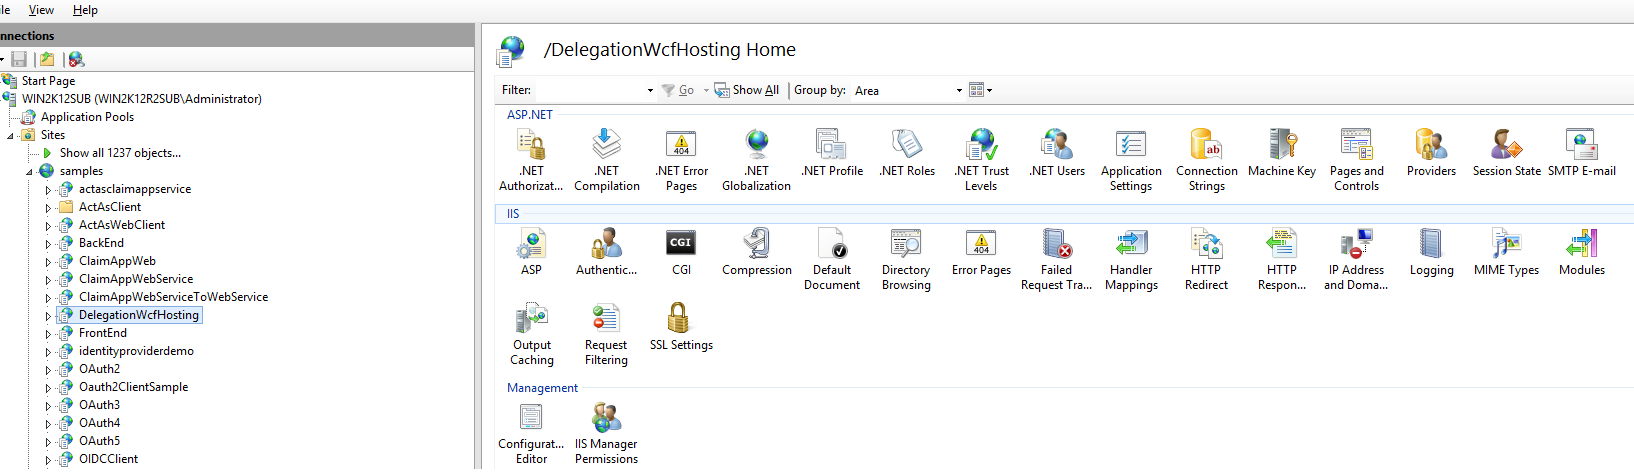The image size is (1634, 475).
Task: Open the Filter dropdown
Action: pos(650,90)
